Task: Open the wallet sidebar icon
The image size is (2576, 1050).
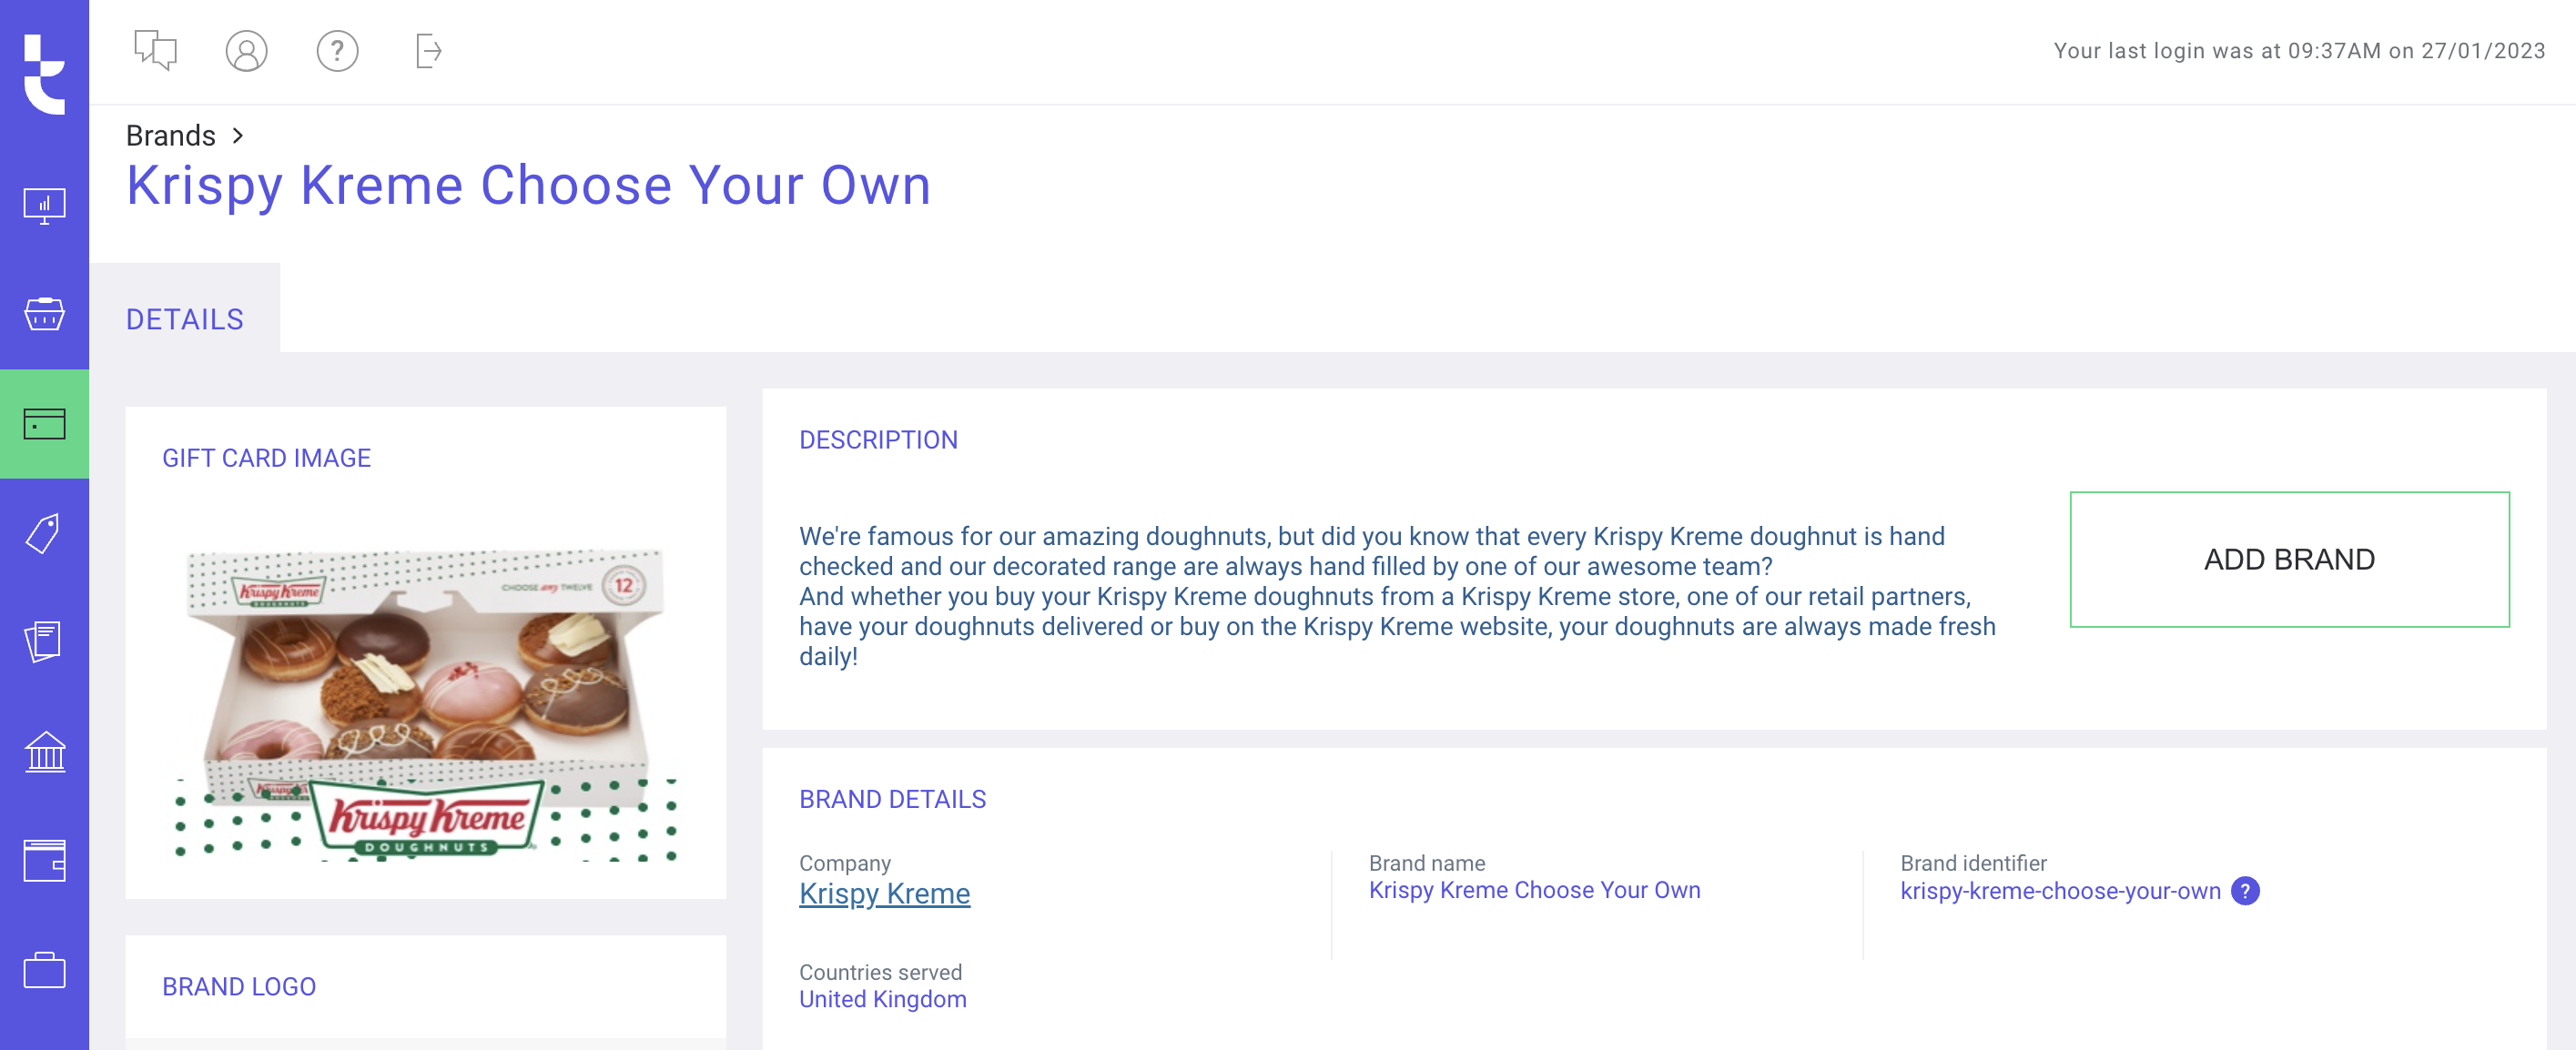Action: click(44, 860)
